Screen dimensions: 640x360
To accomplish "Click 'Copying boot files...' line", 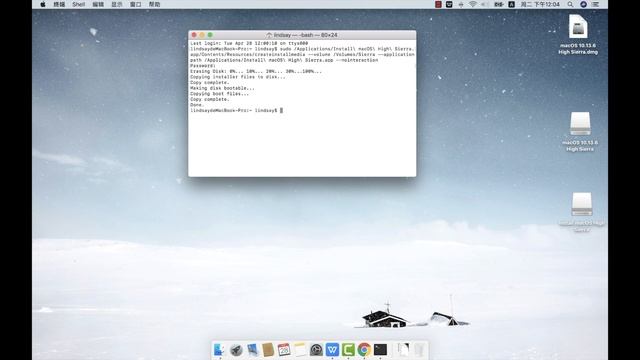I will pyautogui.click(x=219, y=94).
